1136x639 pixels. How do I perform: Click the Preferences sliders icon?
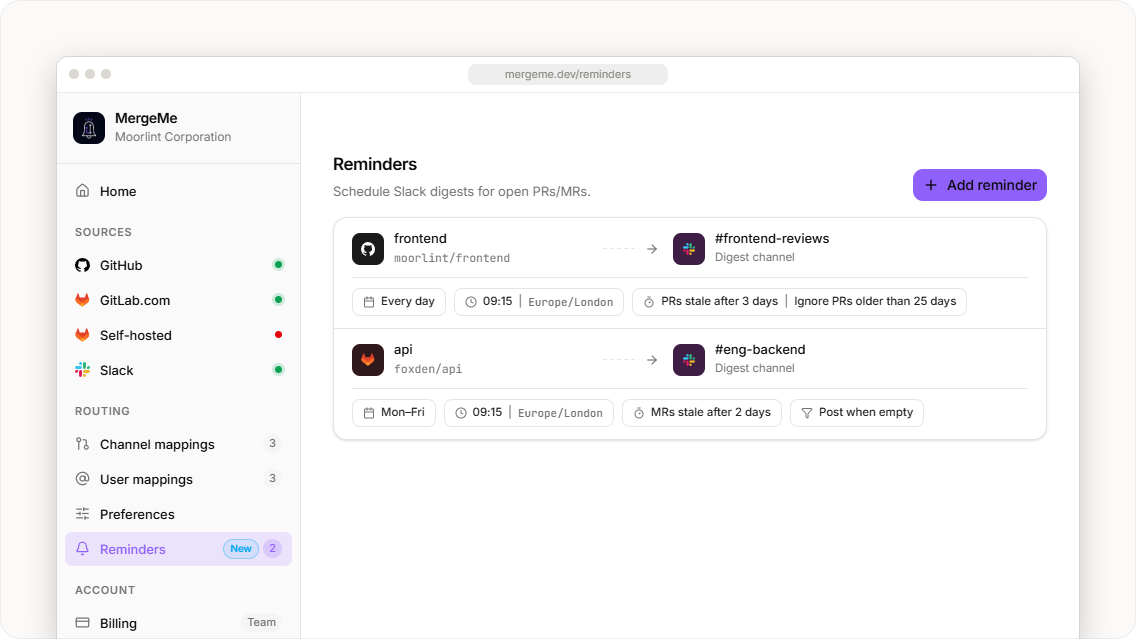83,514
